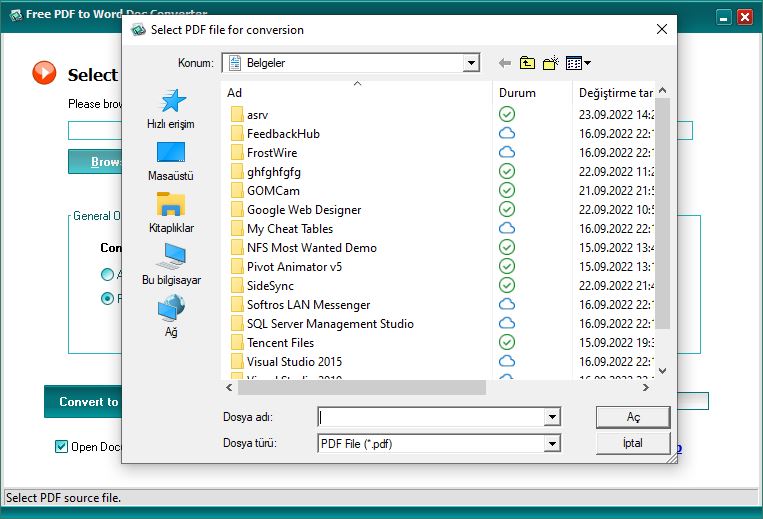Click the Convert to button in converter window
763x519 pixels.
[83, 402]
